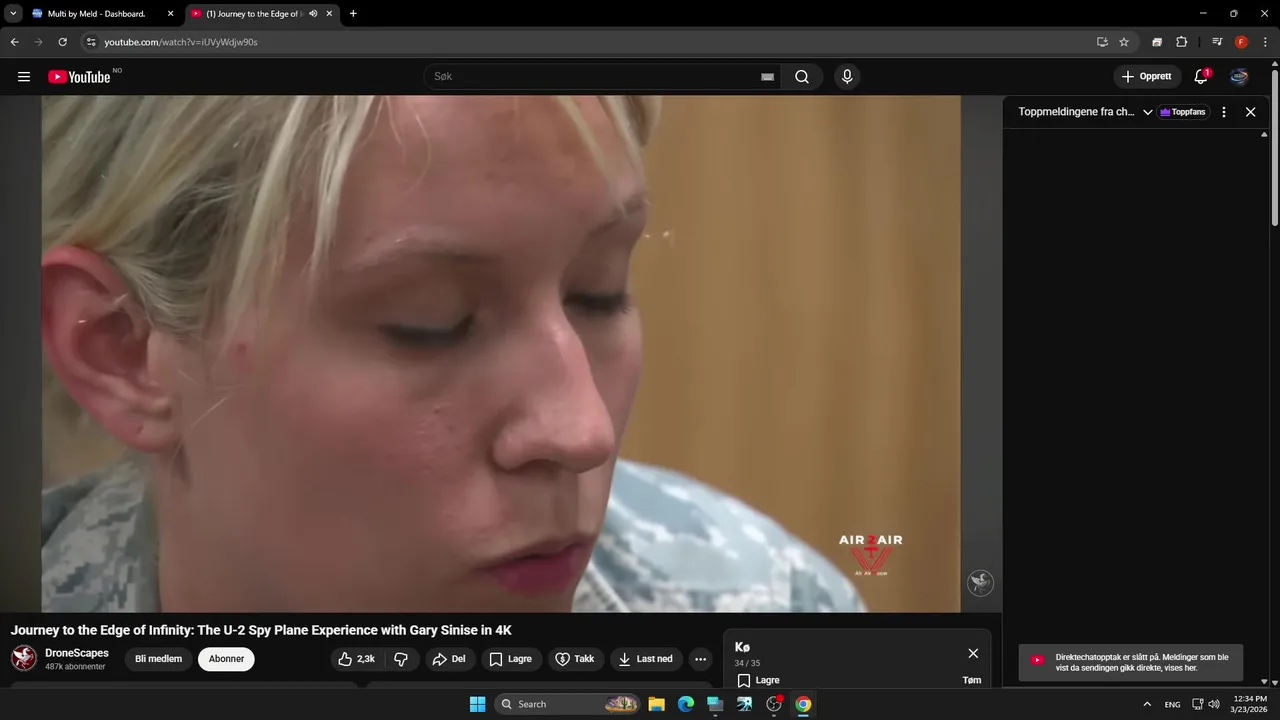Click the Opprett create button
The width and height of the screenshot is (1280, 720).
(1147, 77)
